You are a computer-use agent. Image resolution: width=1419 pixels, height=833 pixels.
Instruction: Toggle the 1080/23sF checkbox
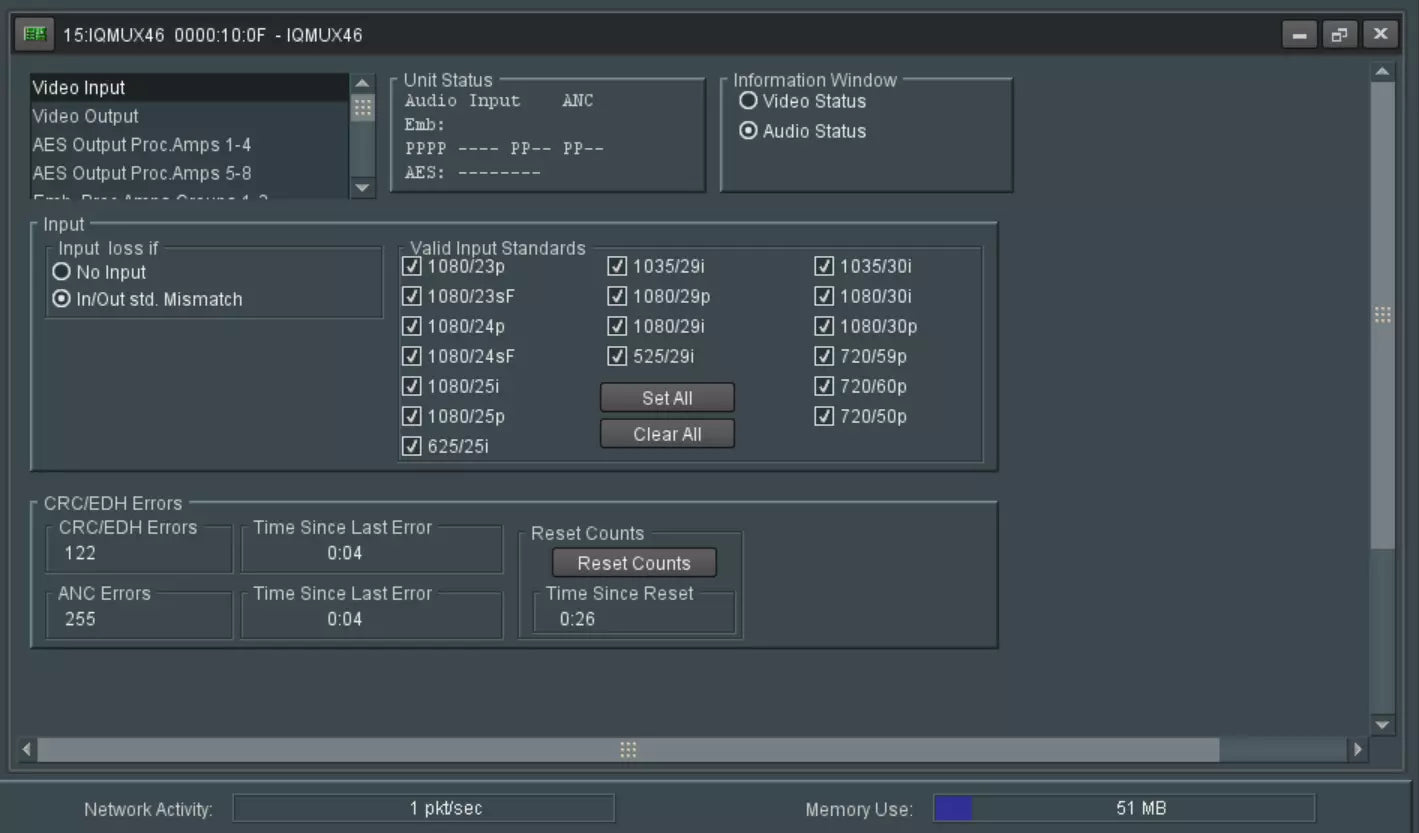pos(412,297)
